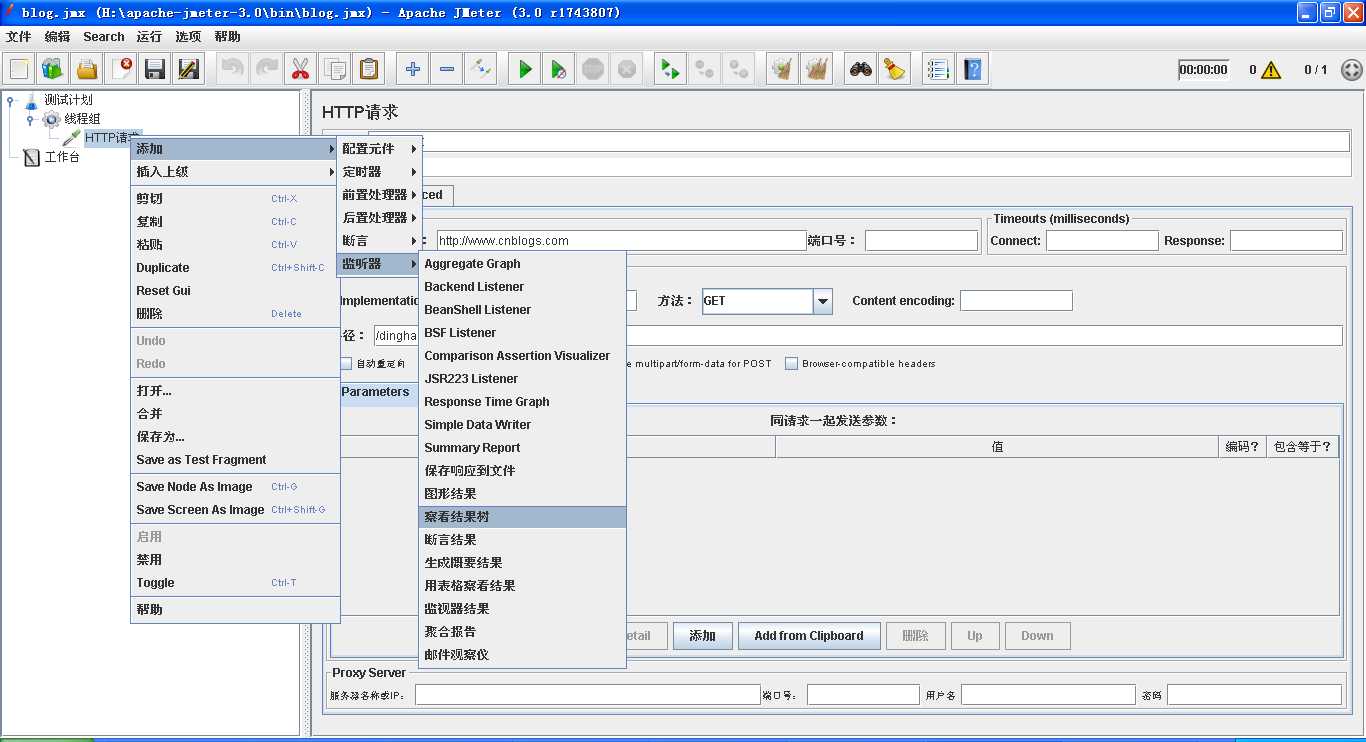Click the Remote Start All icon

(x=671, y=69)
